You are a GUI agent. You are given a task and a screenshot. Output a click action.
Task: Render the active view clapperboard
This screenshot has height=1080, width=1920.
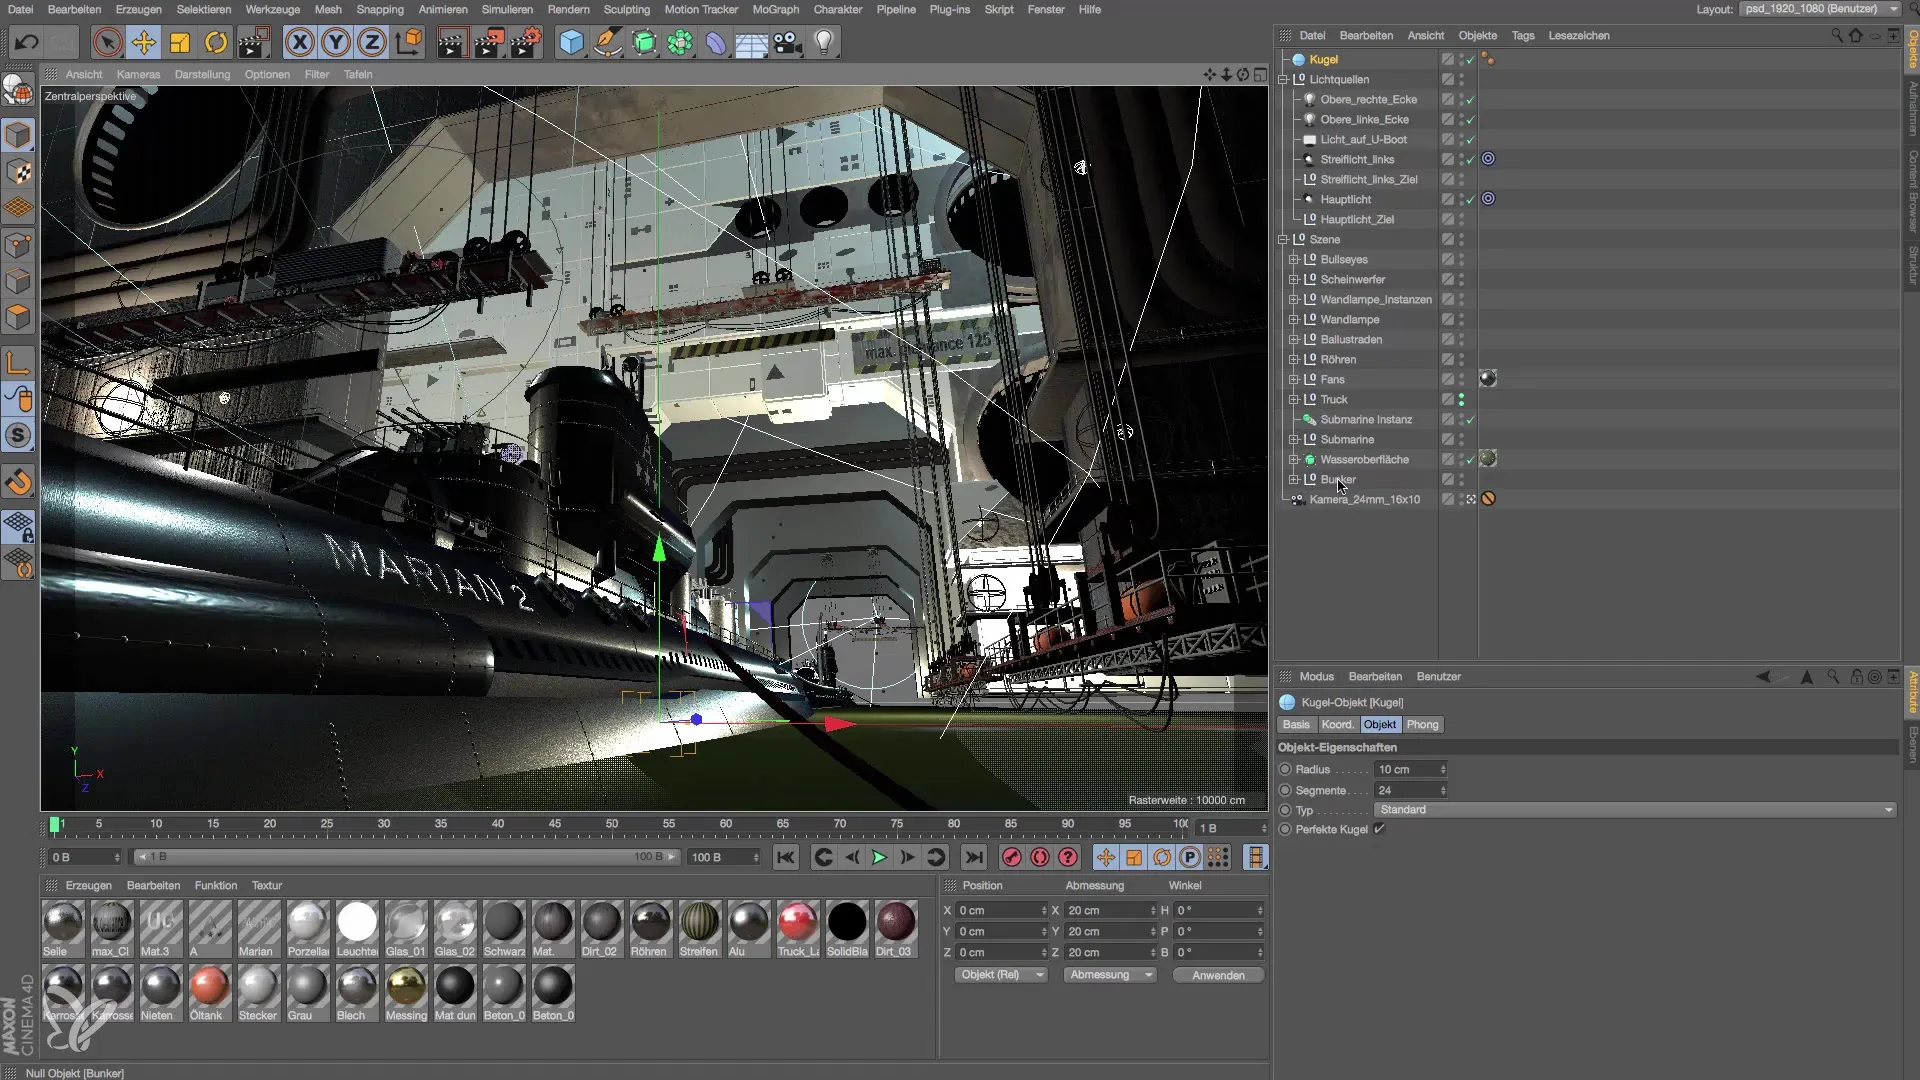452,42
